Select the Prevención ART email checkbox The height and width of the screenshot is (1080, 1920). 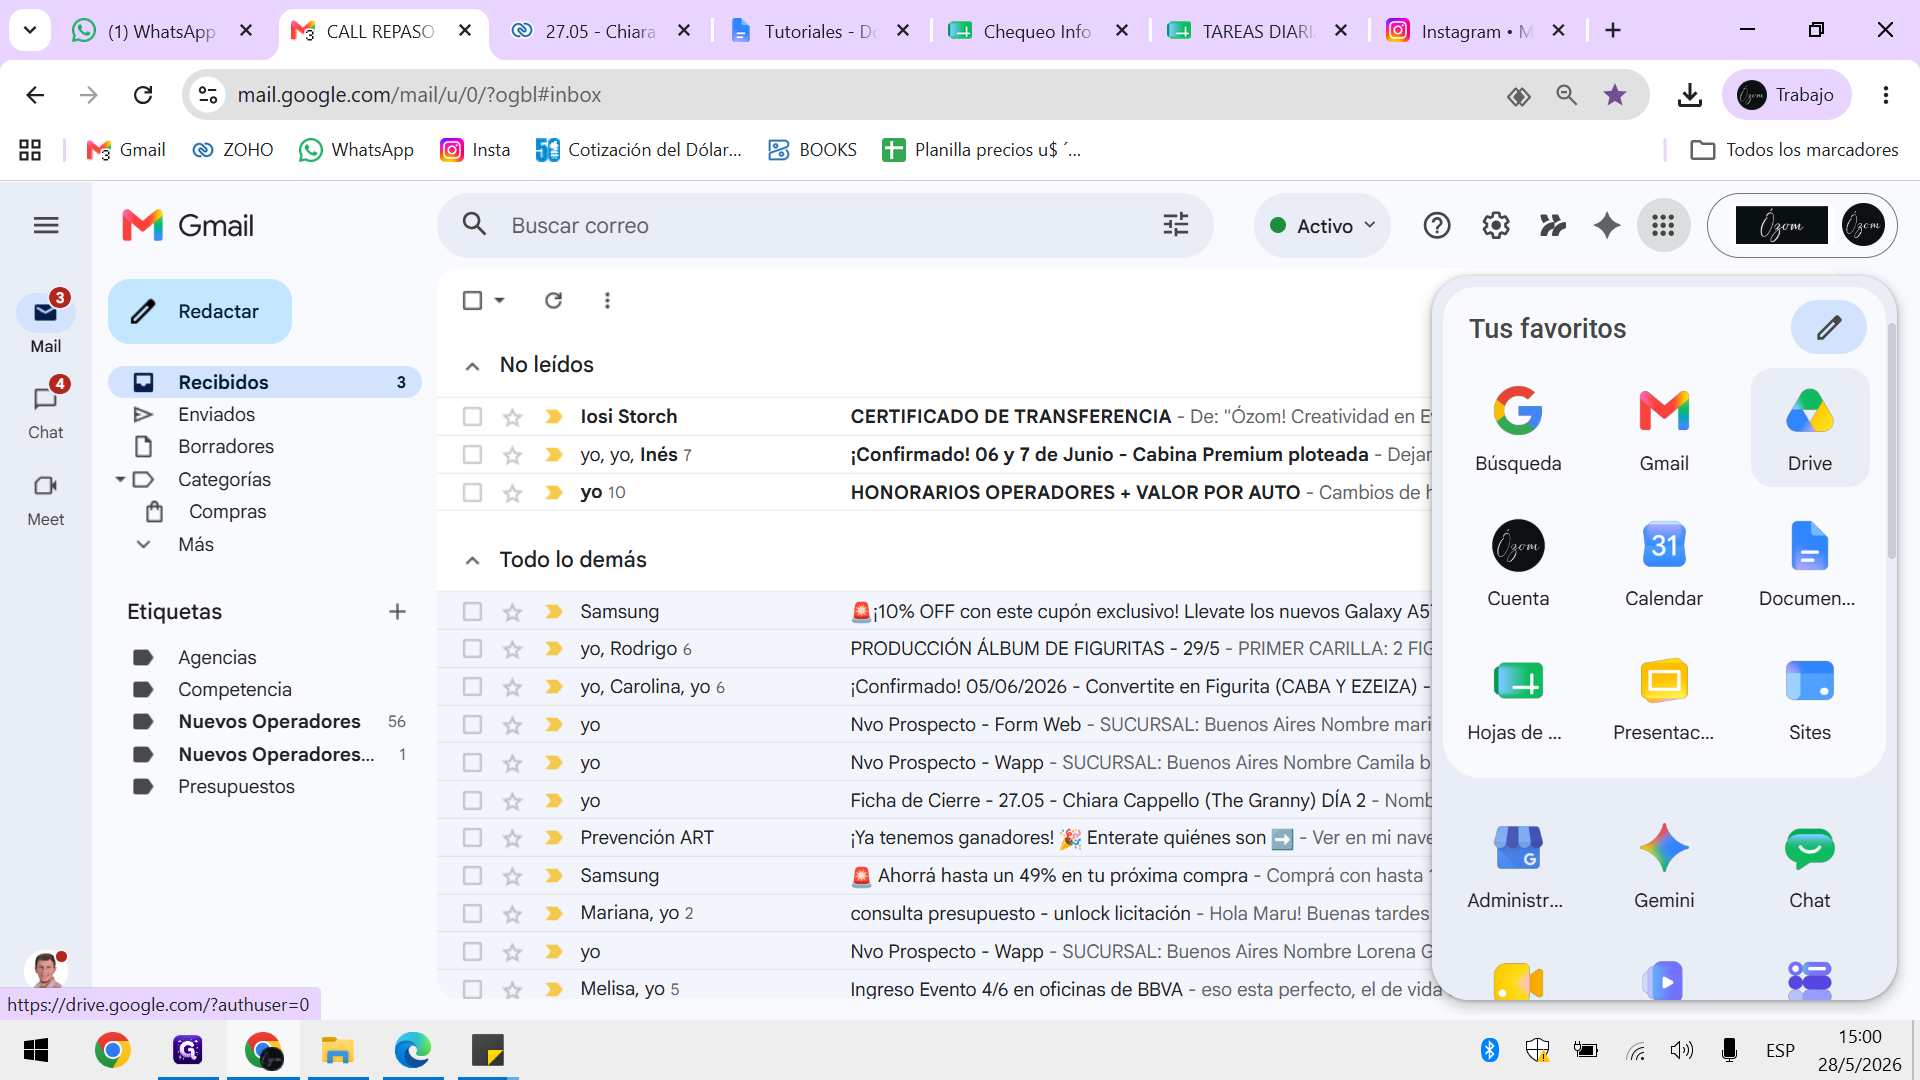coord(472,838)
